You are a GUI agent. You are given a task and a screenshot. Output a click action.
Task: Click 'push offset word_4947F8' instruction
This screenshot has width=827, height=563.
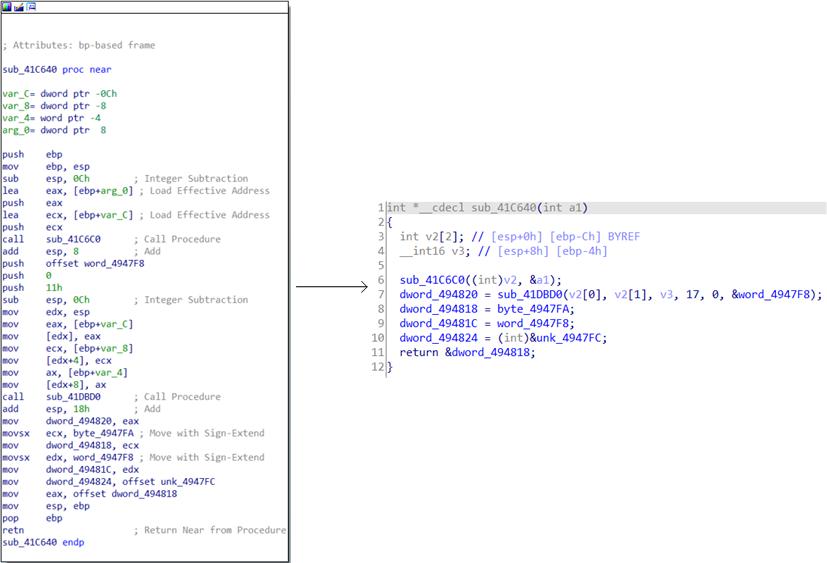(73, 264)
